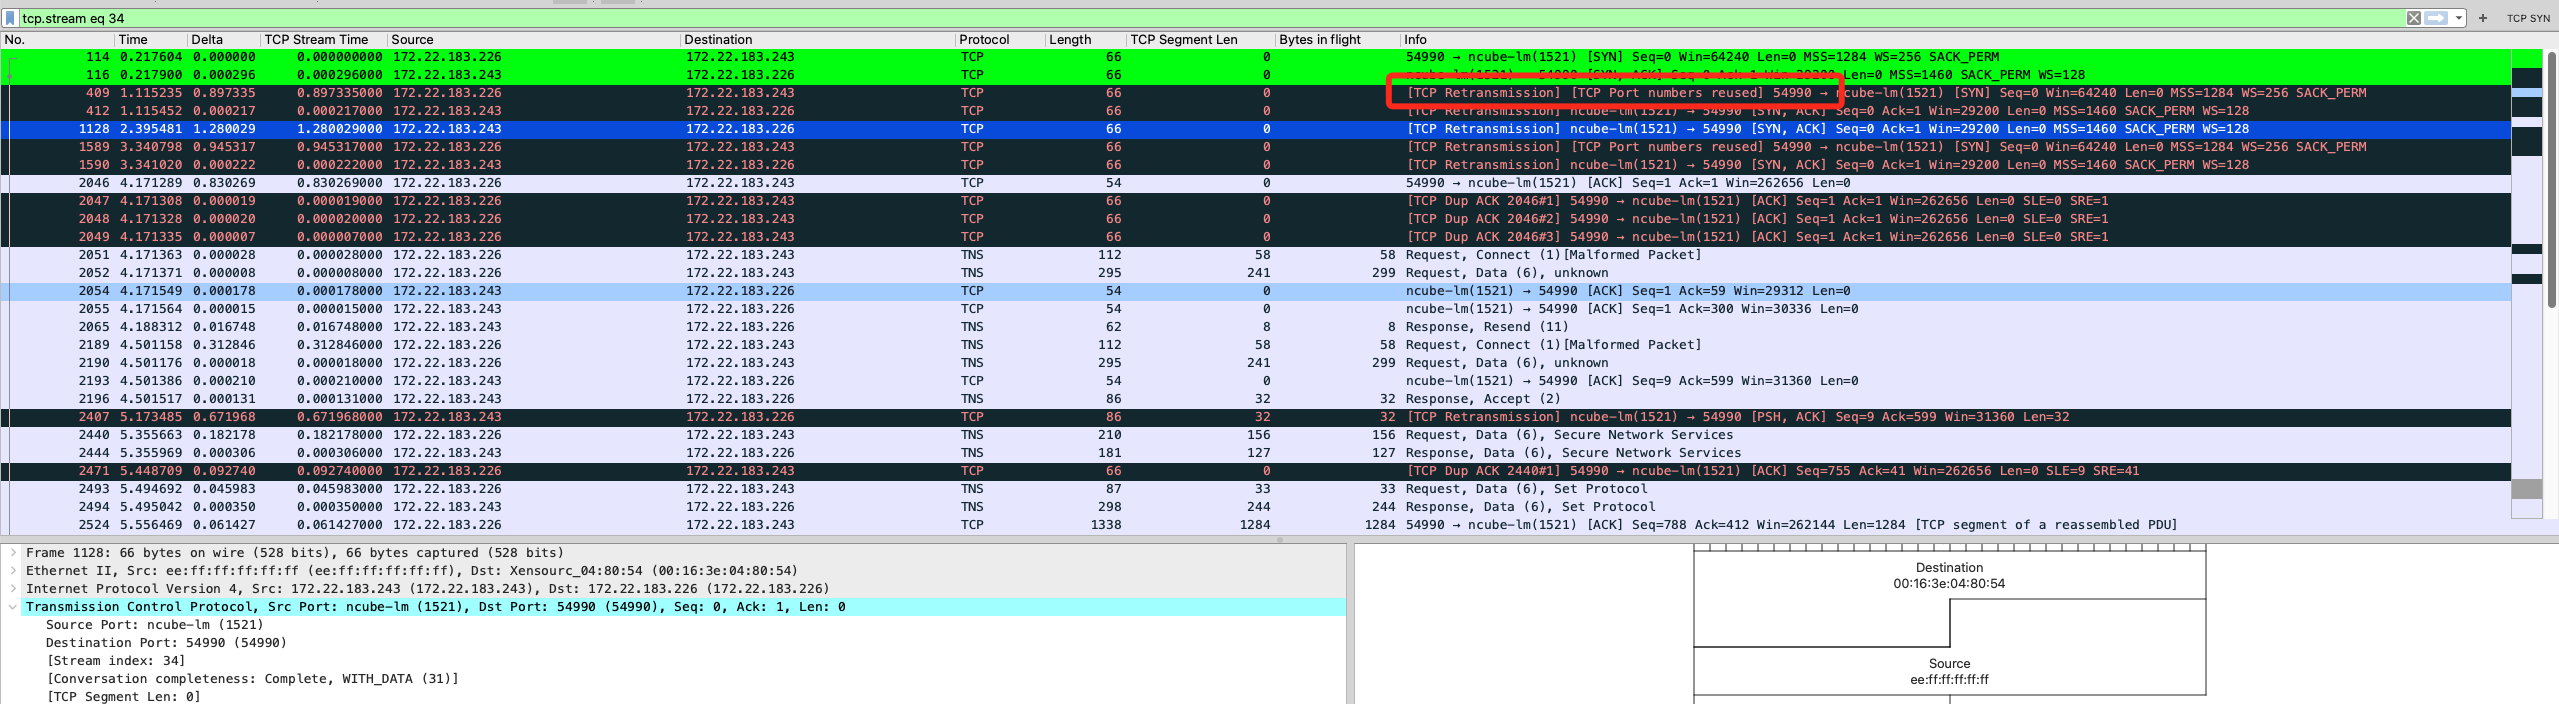Select the Source Port: ncube-lm (1521) field

154,625
